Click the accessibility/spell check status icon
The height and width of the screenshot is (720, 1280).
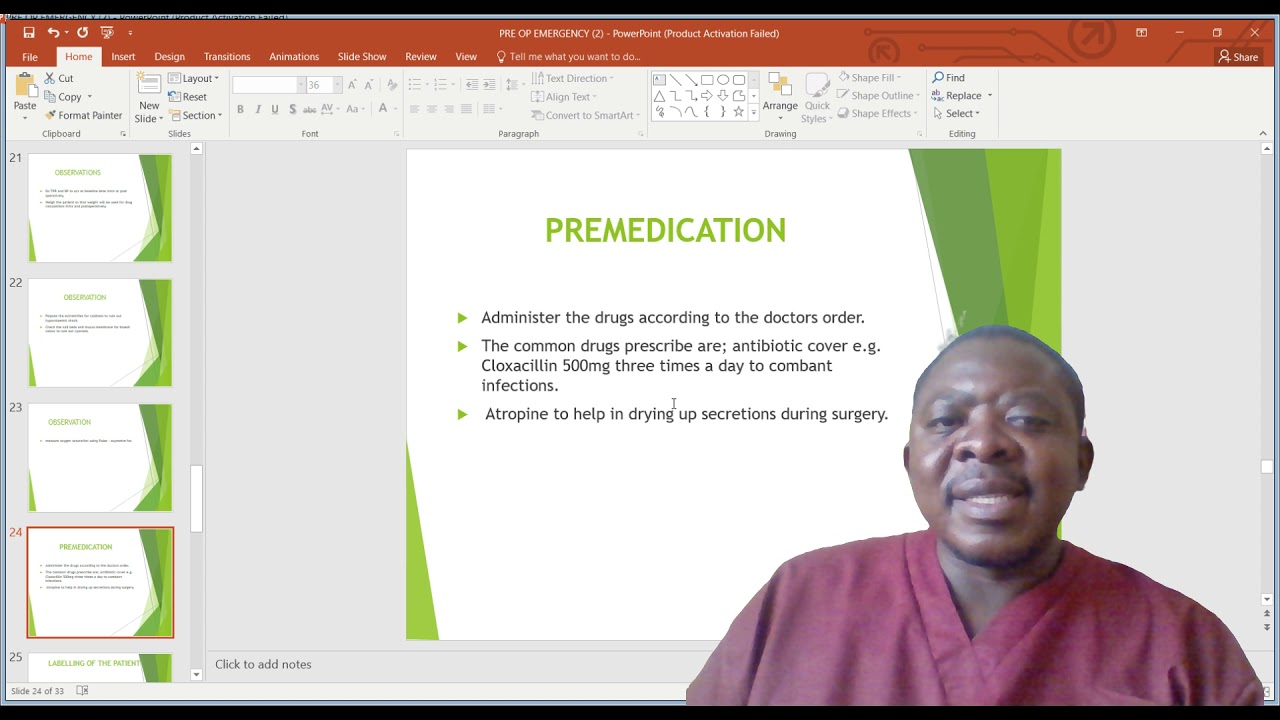82,691
